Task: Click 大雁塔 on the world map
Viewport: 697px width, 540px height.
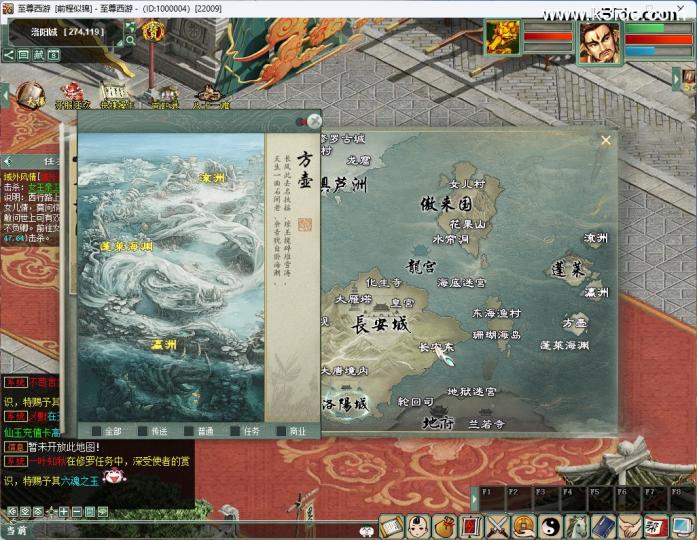Action: (354, 299)
